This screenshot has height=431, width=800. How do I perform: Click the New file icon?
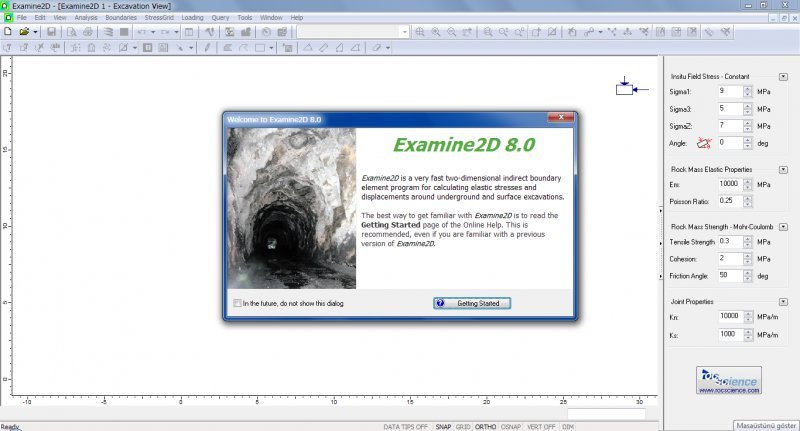pos(8,32)
